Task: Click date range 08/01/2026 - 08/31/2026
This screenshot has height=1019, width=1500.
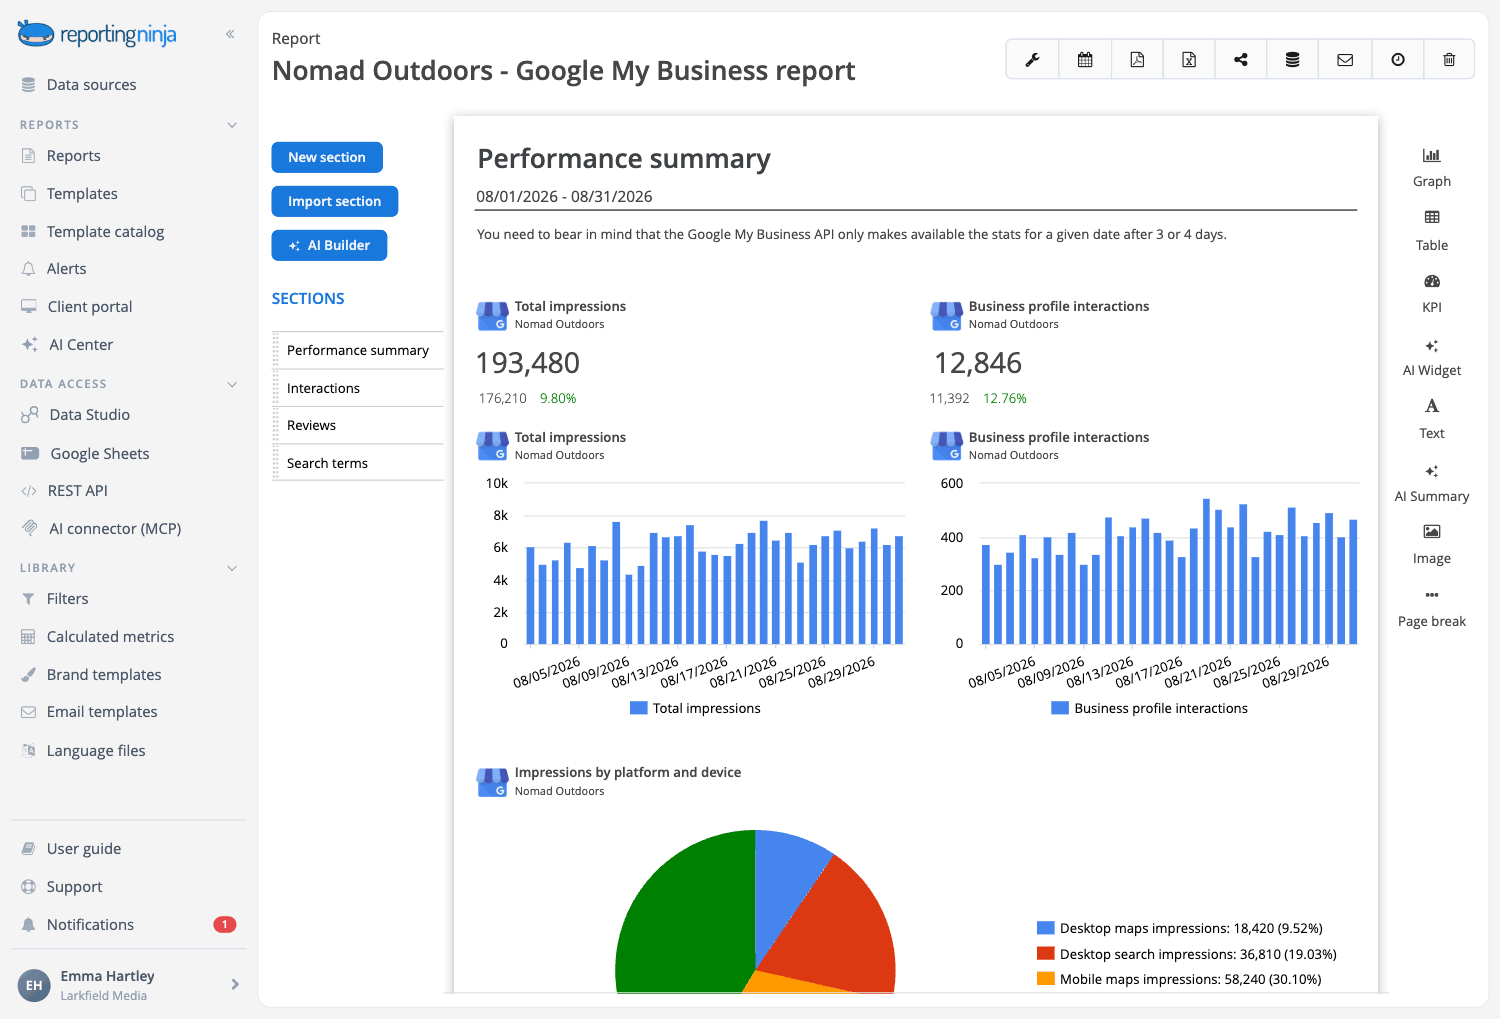Action: (564, 197)
